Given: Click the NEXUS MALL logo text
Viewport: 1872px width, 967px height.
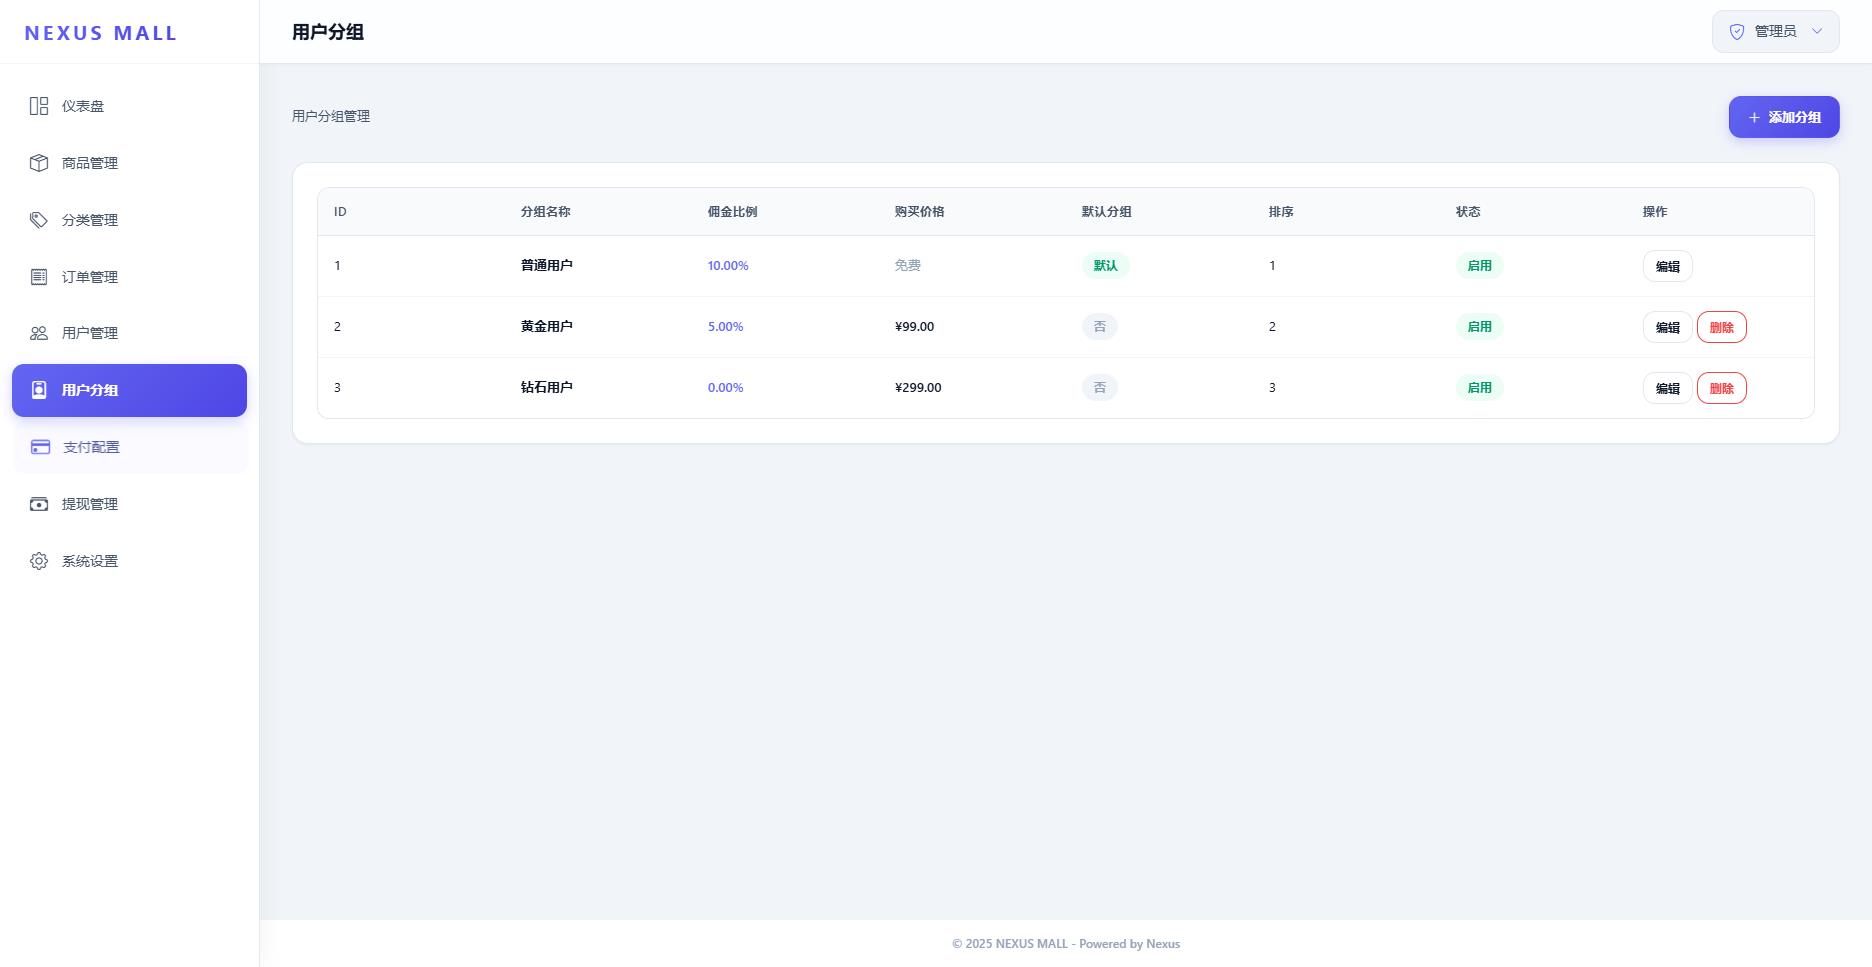Looking at the screenshot, I should 101,33.
